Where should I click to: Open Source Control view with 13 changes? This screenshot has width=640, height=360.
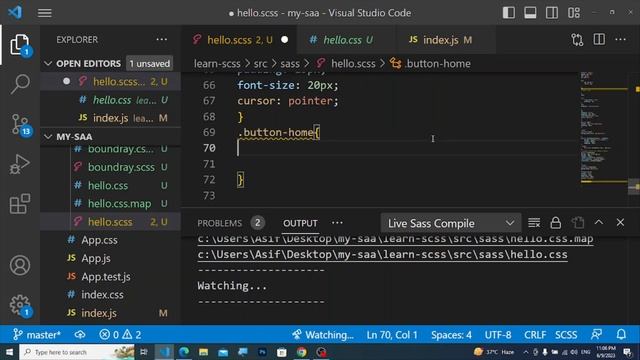pos(20,124)
